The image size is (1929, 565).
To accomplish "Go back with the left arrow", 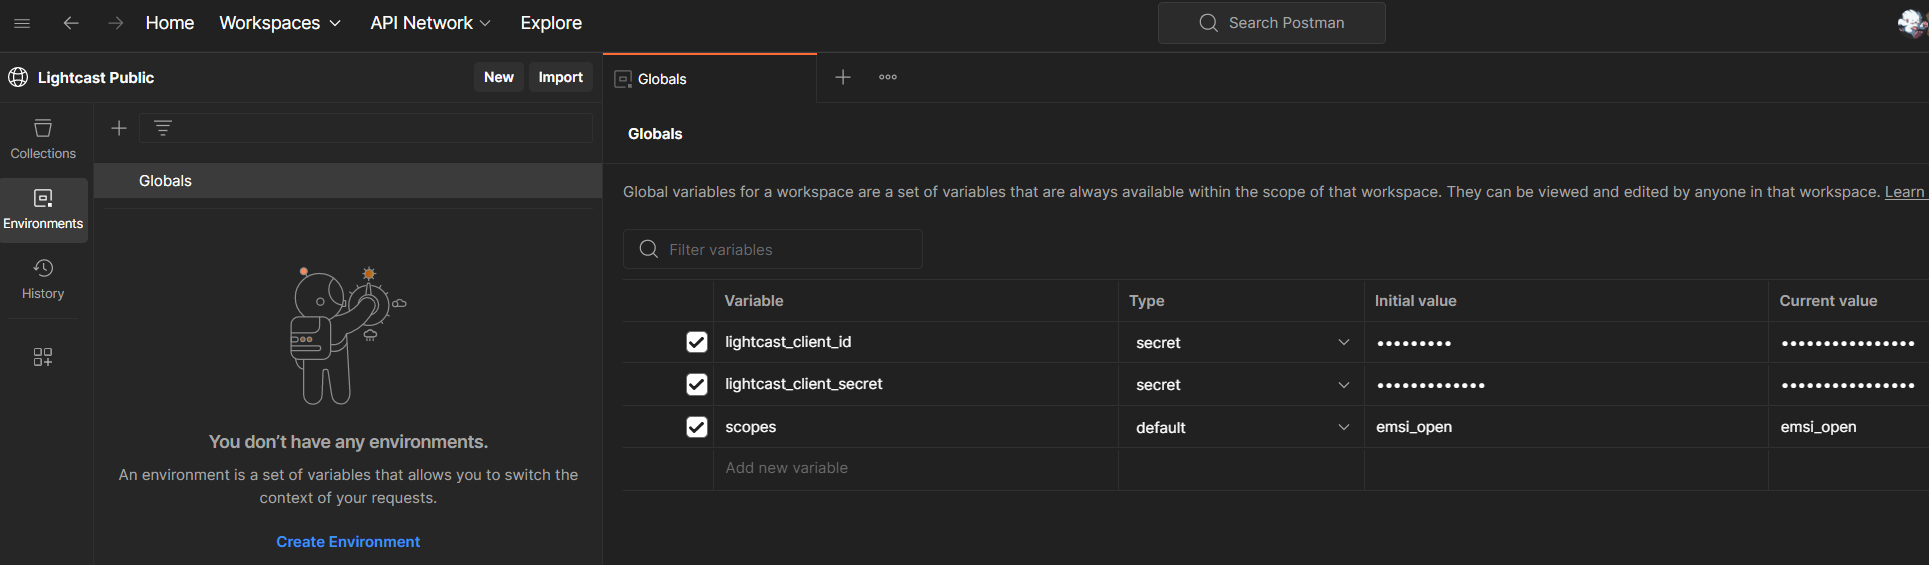I will coord(71,23).
